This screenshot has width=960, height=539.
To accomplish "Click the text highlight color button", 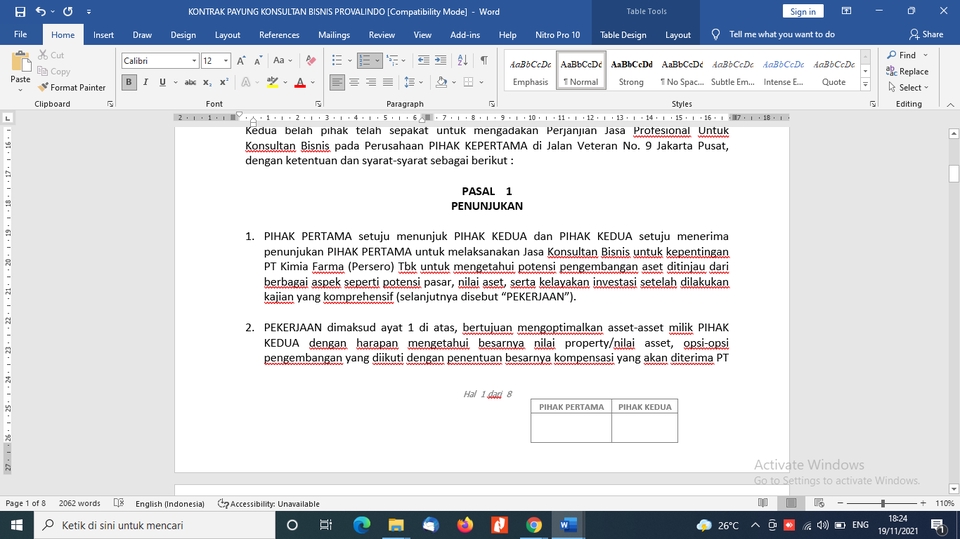I will coord(272,82).
